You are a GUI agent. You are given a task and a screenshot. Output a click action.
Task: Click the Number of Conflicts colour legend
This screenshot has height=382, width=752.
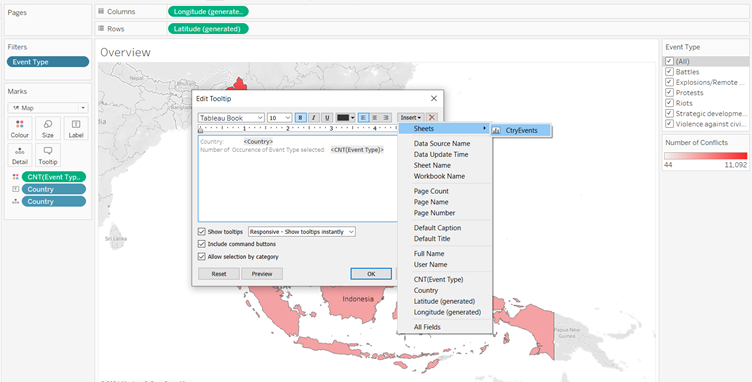pos(705,156)
